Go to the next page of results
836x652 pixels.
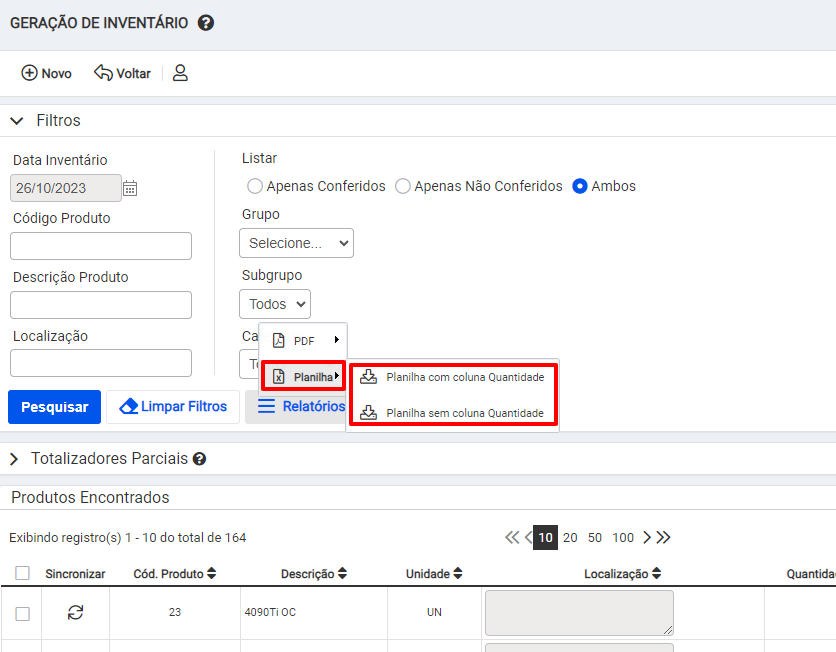point(647,537)
